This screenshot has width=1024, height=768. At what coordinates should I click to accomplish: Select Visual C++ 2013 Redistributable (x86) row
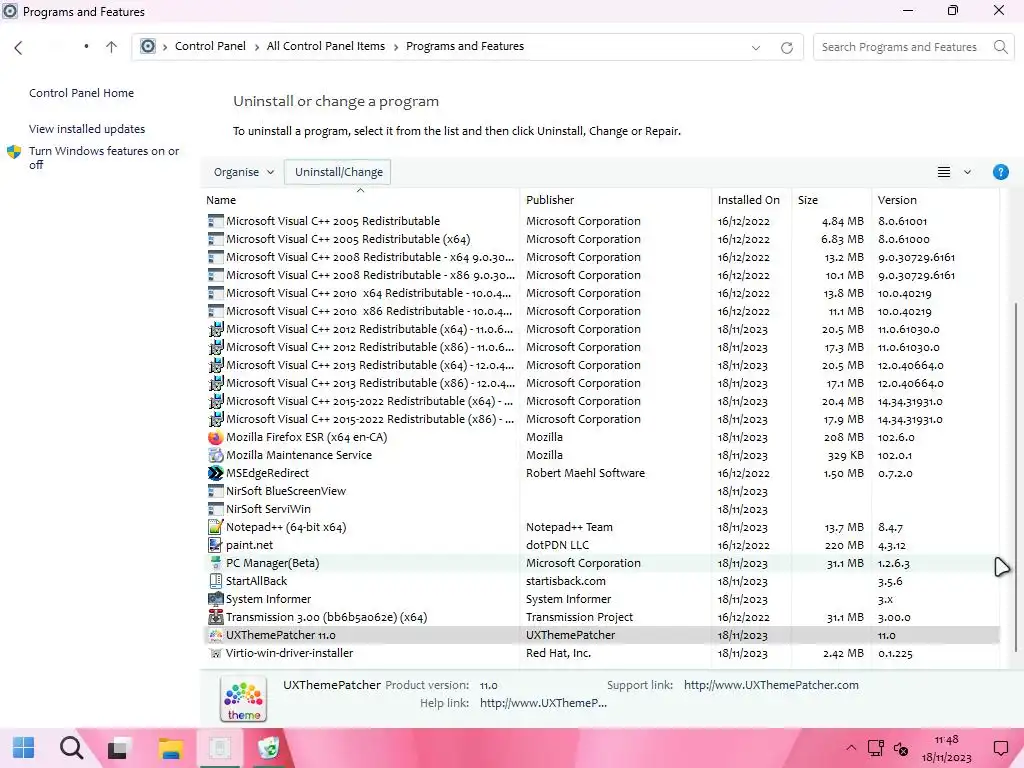pos(602,383)
